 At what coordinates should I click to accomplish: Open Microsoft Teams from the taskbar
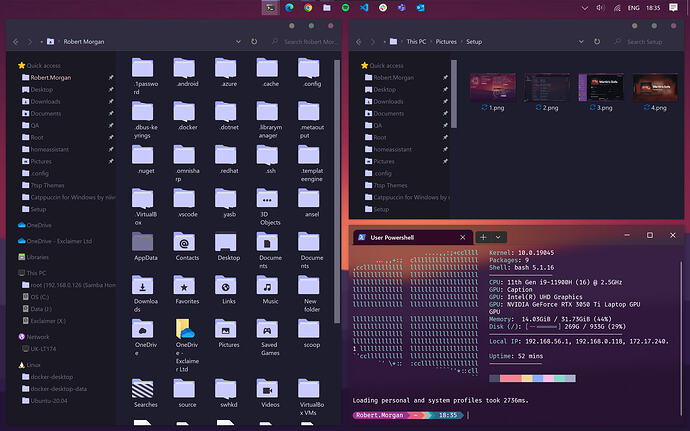[402, 7]
